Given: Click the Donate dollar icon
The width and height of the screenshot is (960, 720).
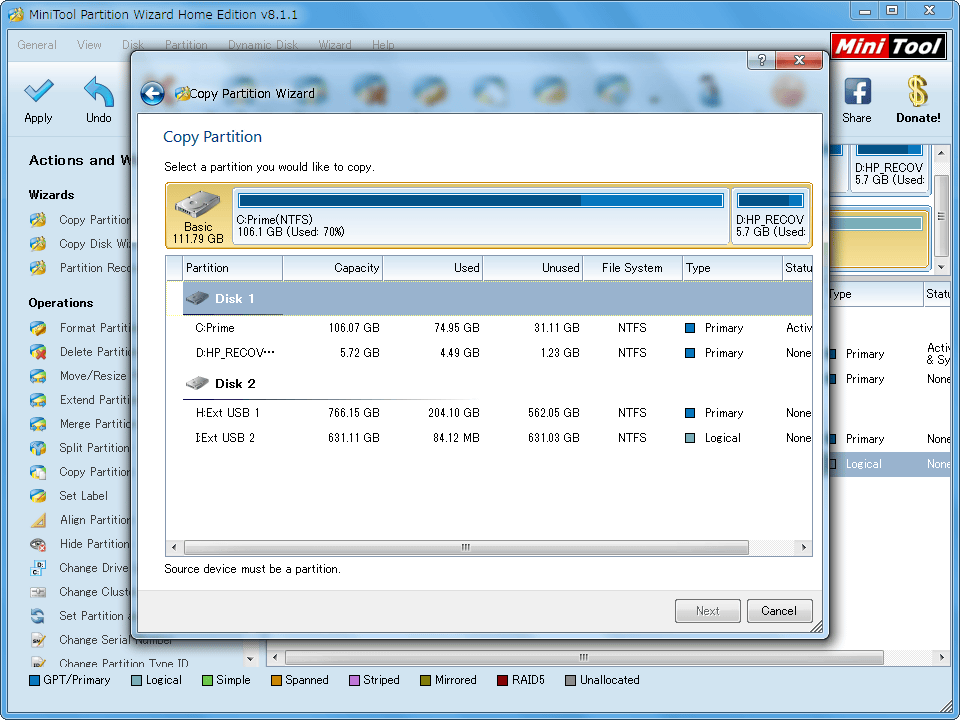Looking at the screenshot, I should (917, 91).
